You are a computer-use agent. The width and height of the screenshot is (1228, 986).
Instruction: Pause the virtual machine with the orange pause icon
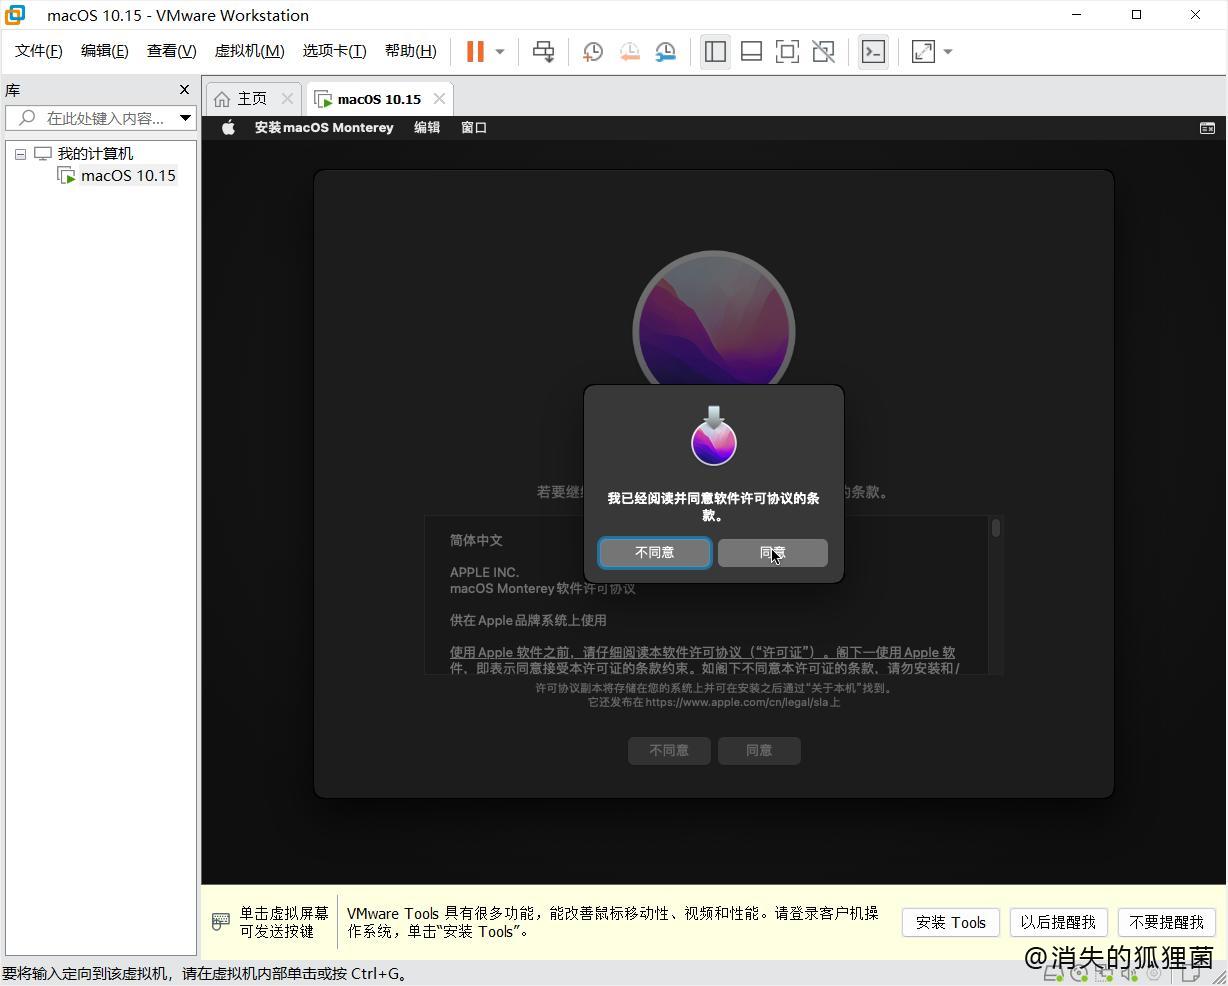click(x=475, y=52)
